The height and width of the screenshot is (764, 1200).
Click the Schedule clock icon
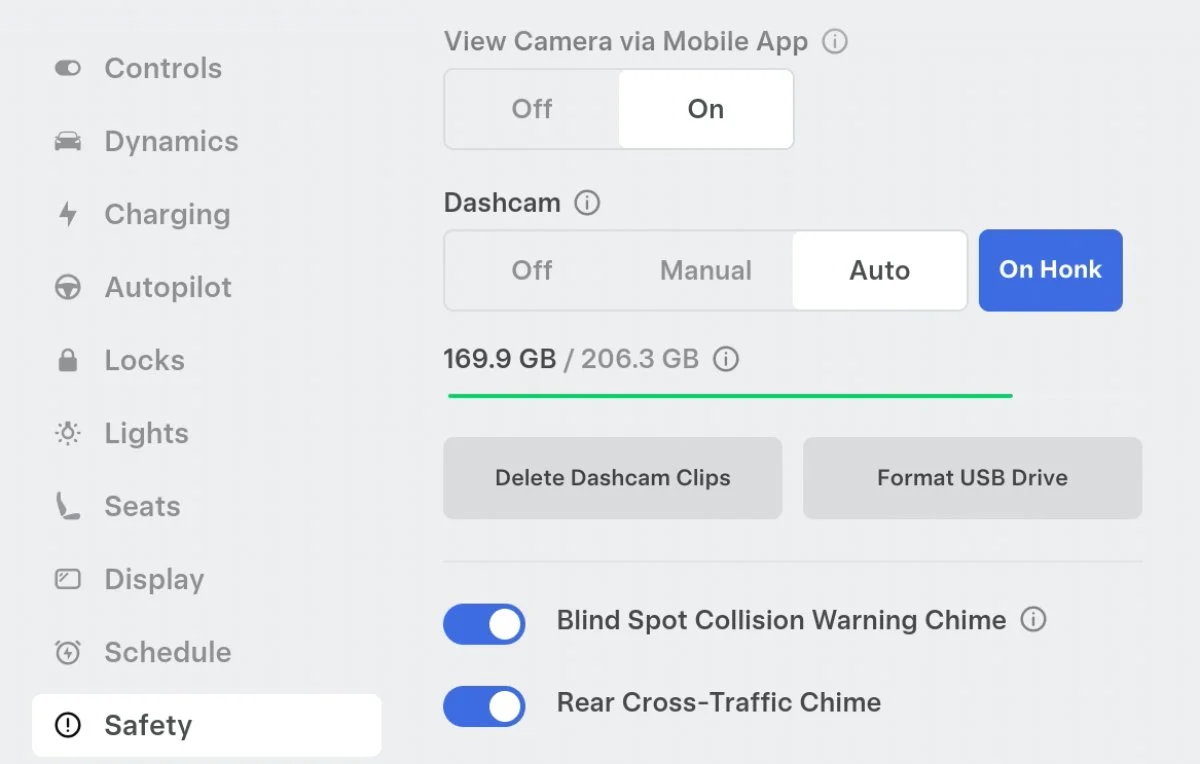(66, 652)
